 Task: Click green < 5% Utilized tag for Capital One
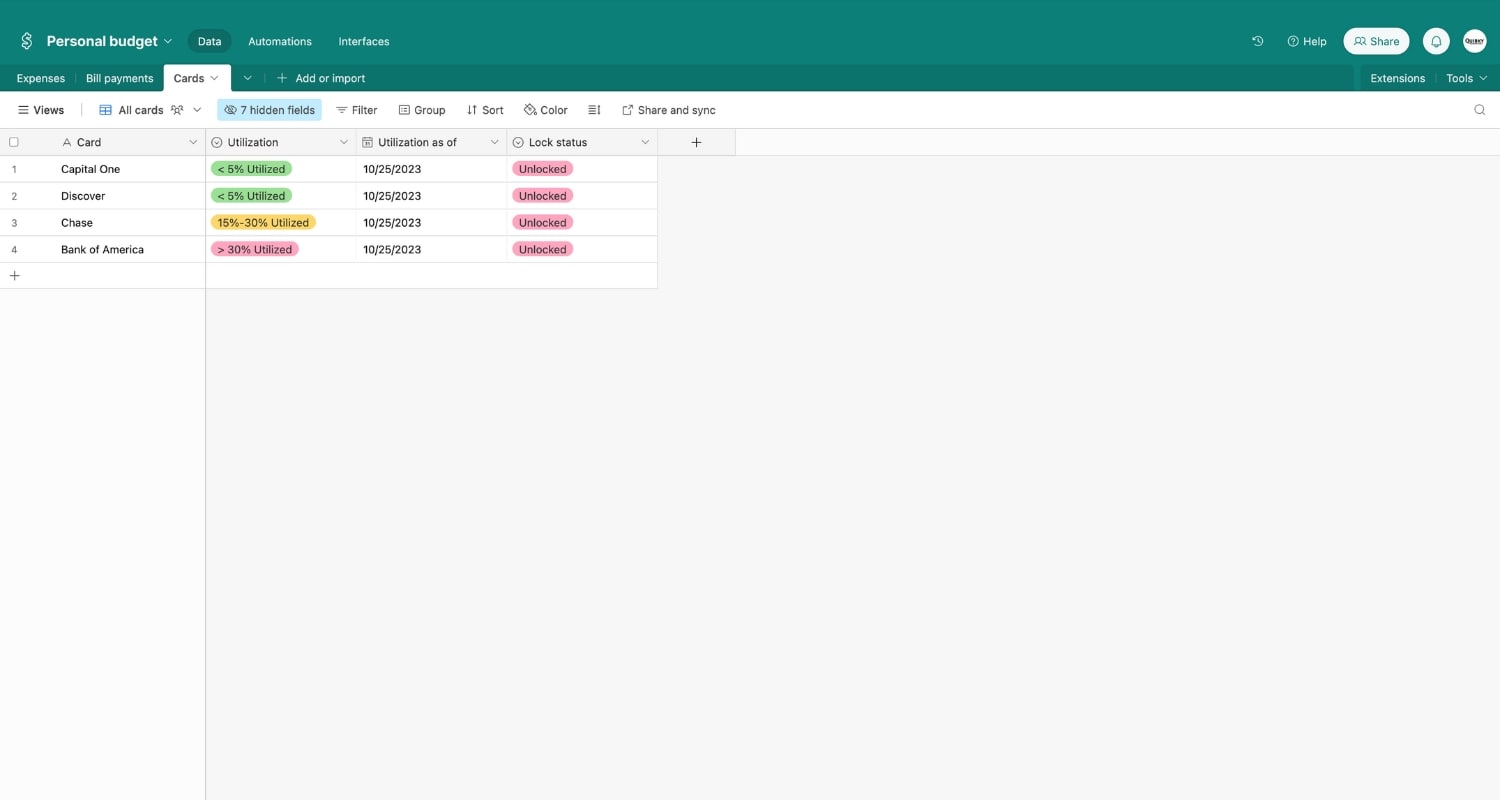pos(251,169)
